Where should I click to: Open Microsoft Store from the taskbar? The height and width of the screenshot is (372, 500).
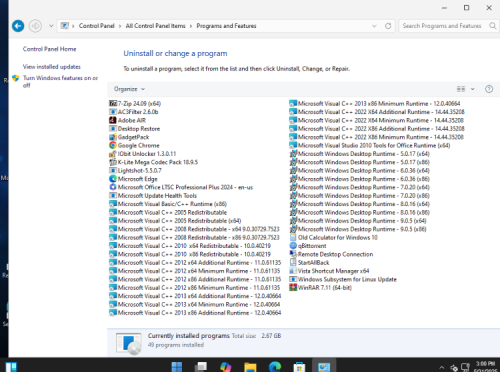(x=299, y=367)
